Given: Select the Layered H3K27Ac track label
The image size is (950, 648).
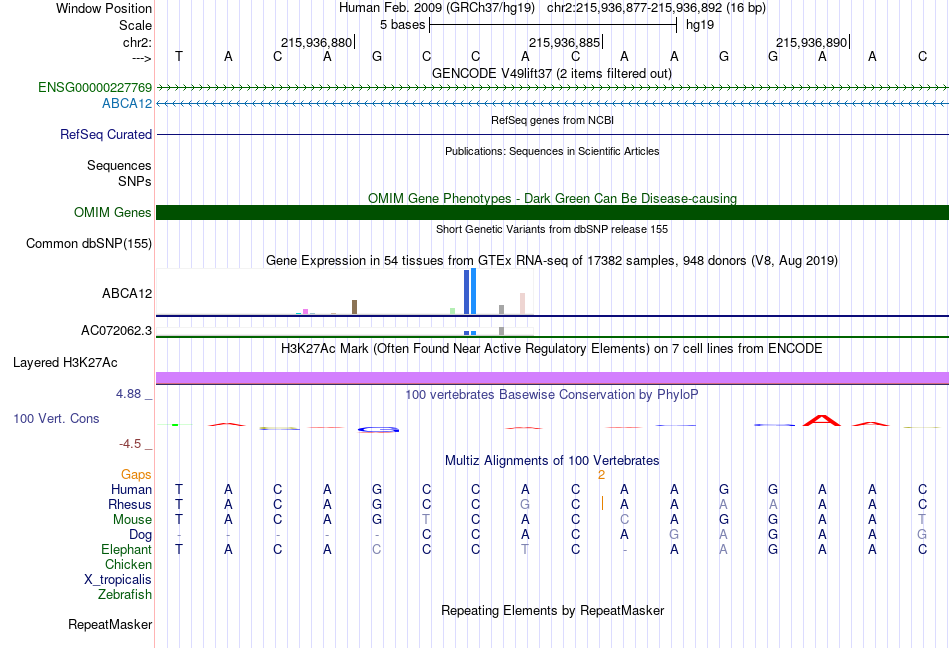Looking at the screenshot, I should click(65, 363).
